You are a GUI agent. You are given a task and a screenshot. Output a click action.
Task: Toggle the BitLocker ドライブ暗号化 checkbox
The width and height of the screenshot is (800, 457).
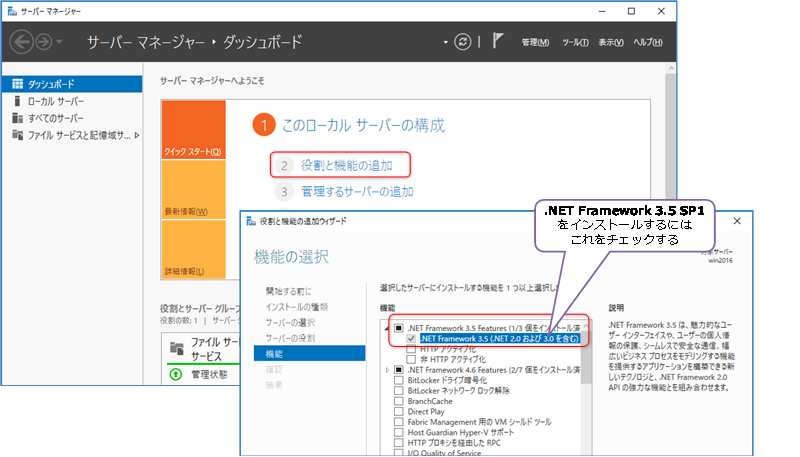(399, 380)
